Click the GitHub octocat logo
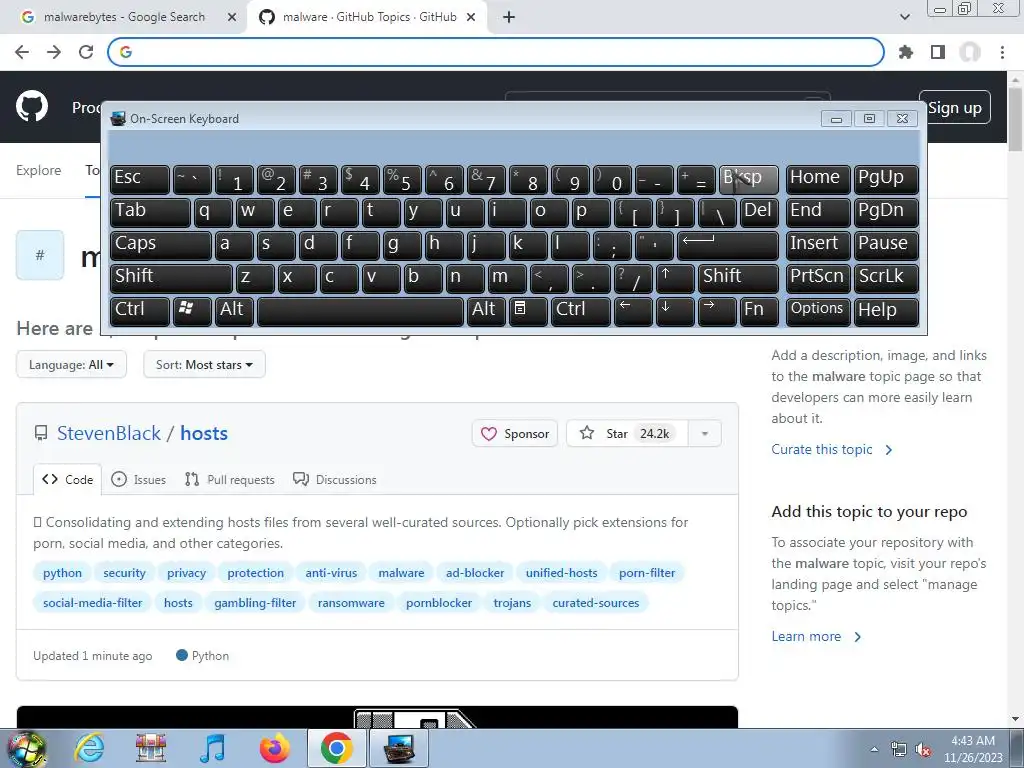This screenshot has height=768, width=1024. pos(32,107)
